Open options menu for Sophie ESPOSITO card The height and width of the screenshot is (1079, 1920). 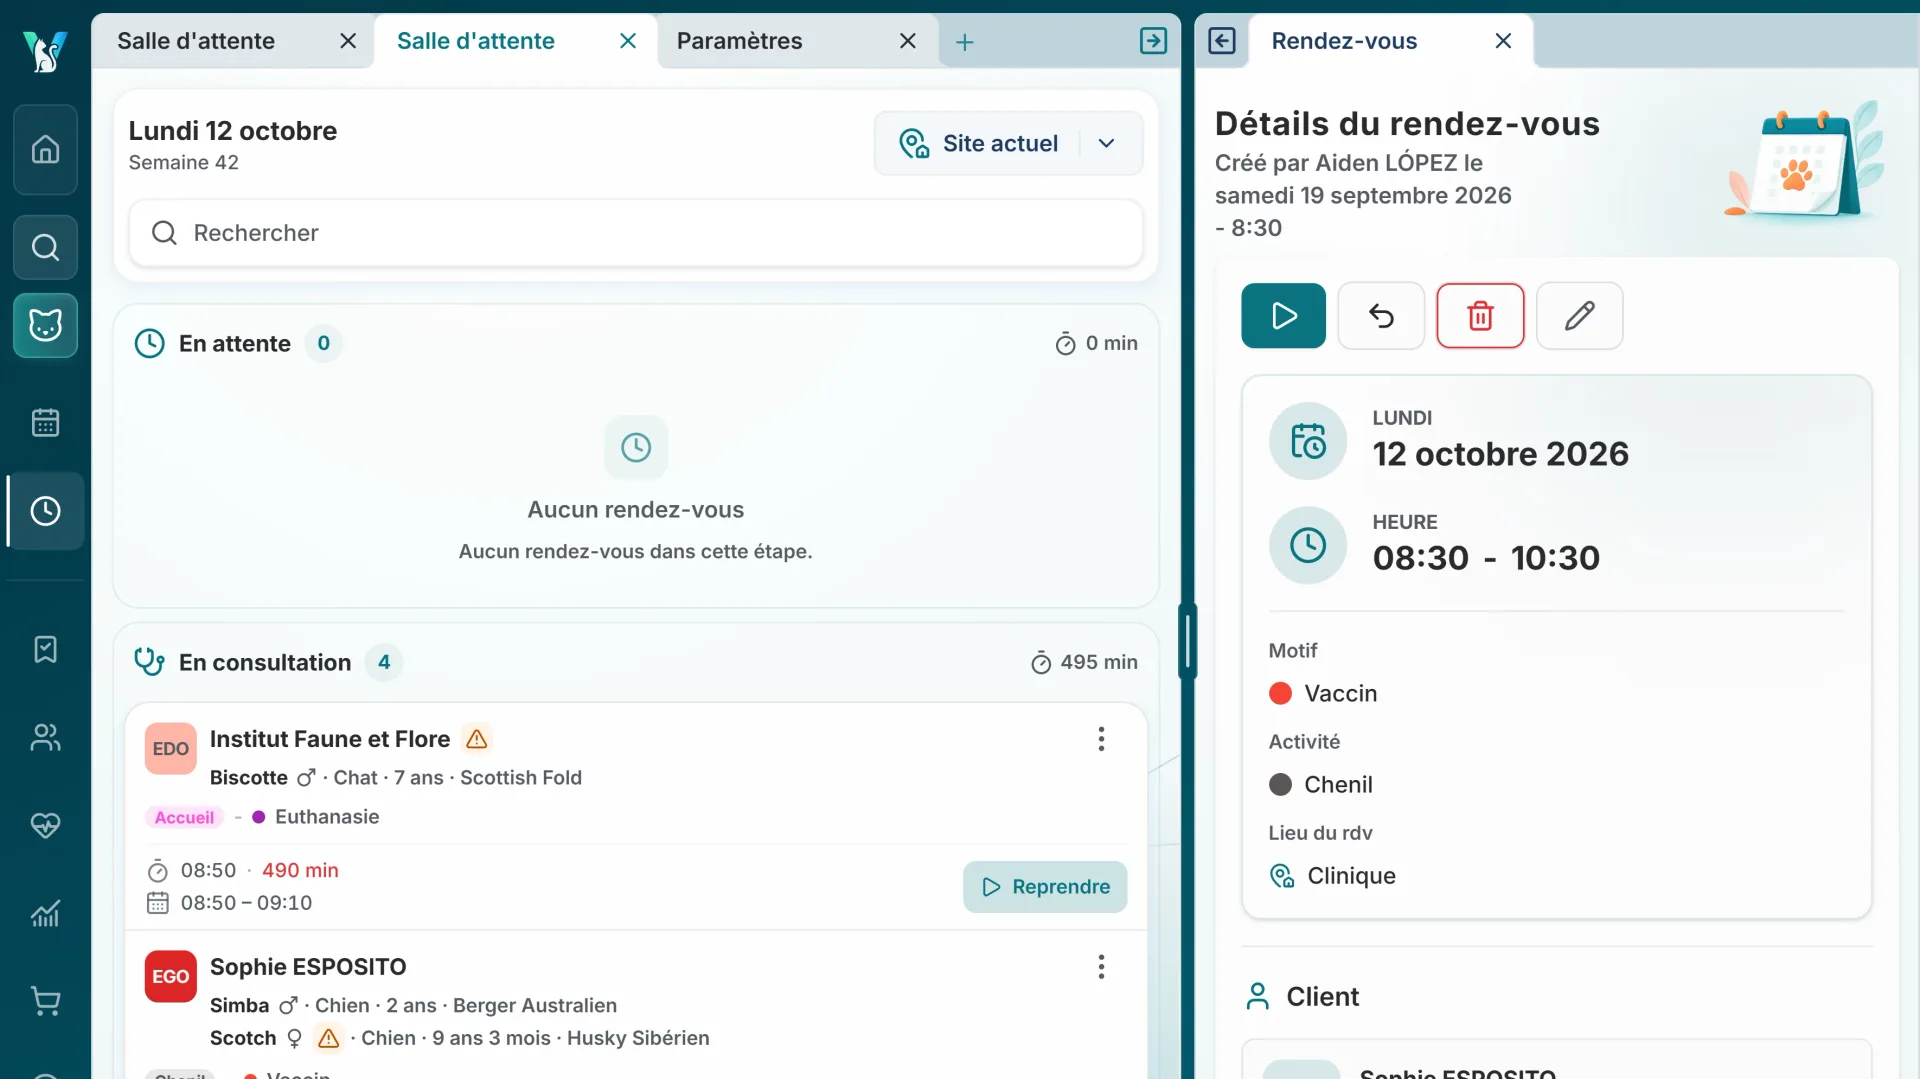[x=1101, y=967]
